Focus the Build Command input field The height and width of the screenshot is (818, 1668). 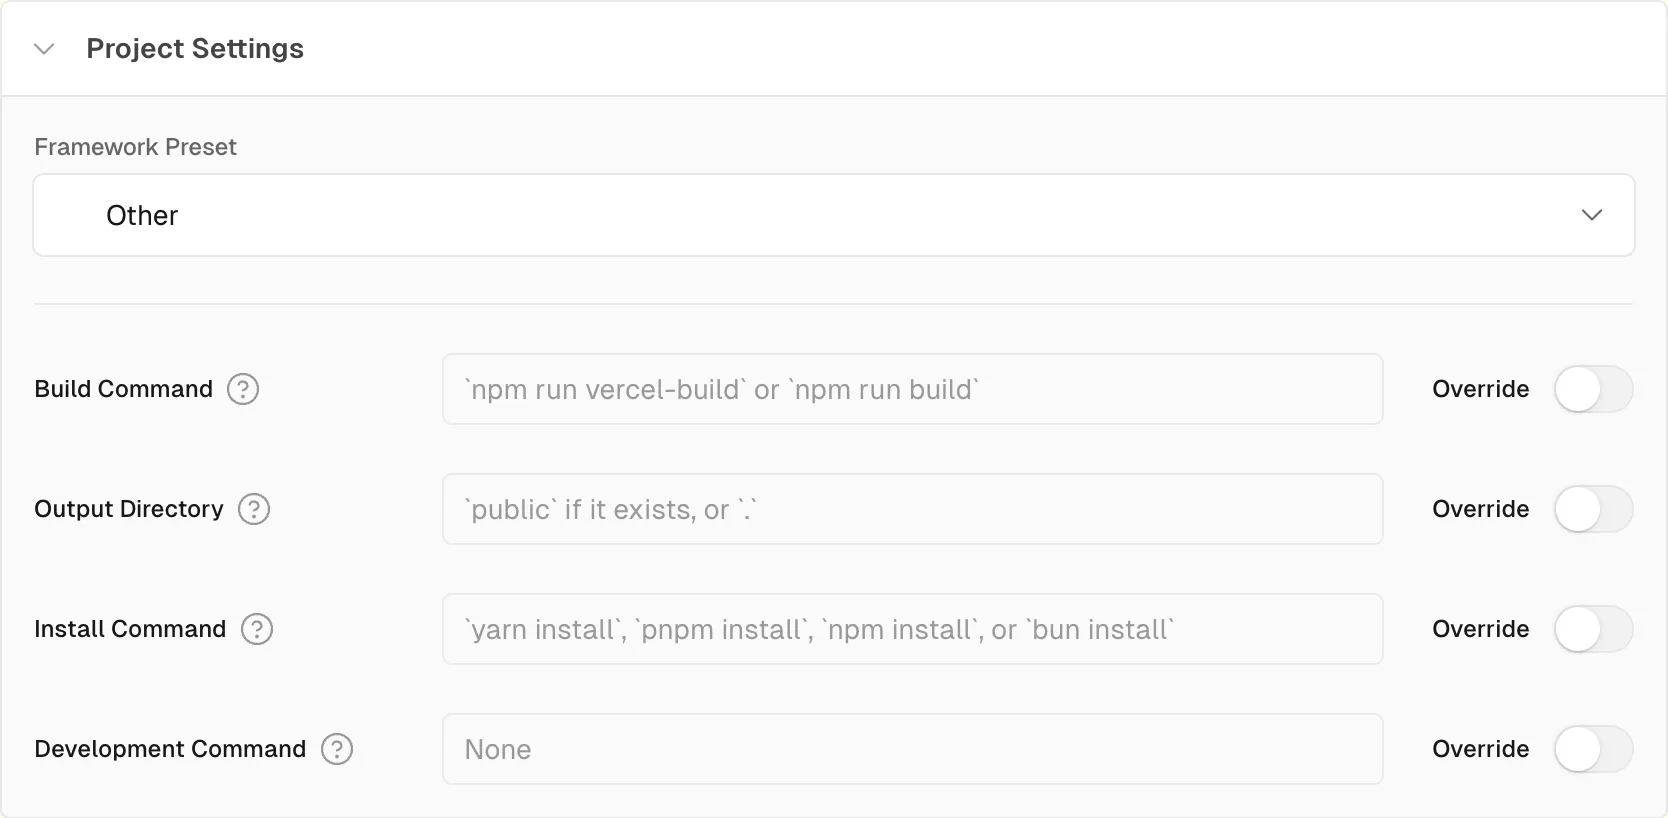(x=912, y=389)
